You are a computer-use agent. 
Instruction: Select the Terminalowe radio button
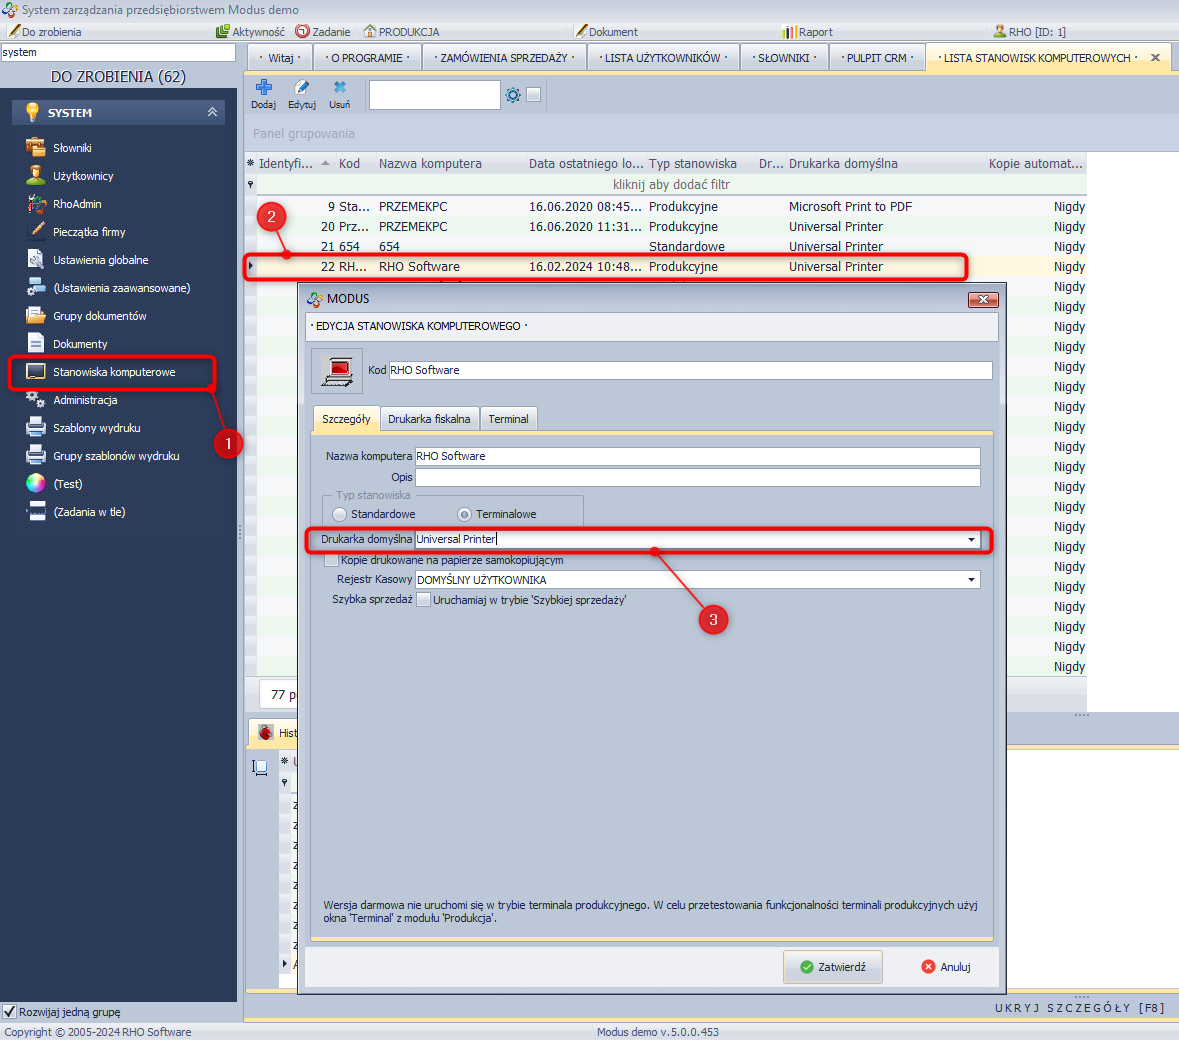[x=464, y=514]
